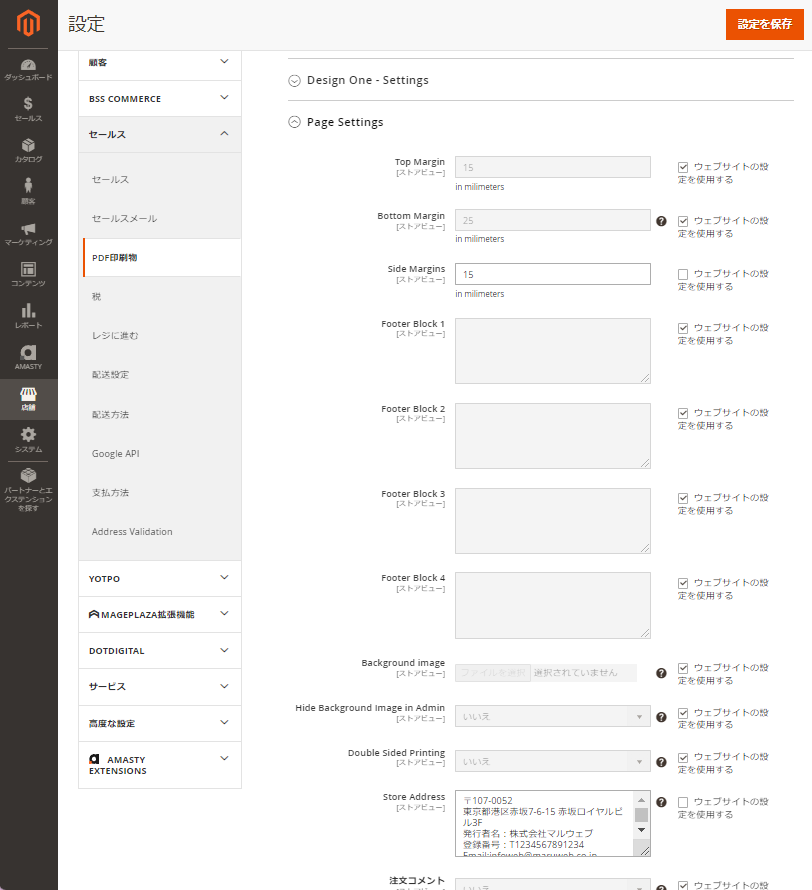The height and width of the screenshot is (890, 812).
Task: Click help icon beside Bottom Margin
Action: [x=661, y=221]
